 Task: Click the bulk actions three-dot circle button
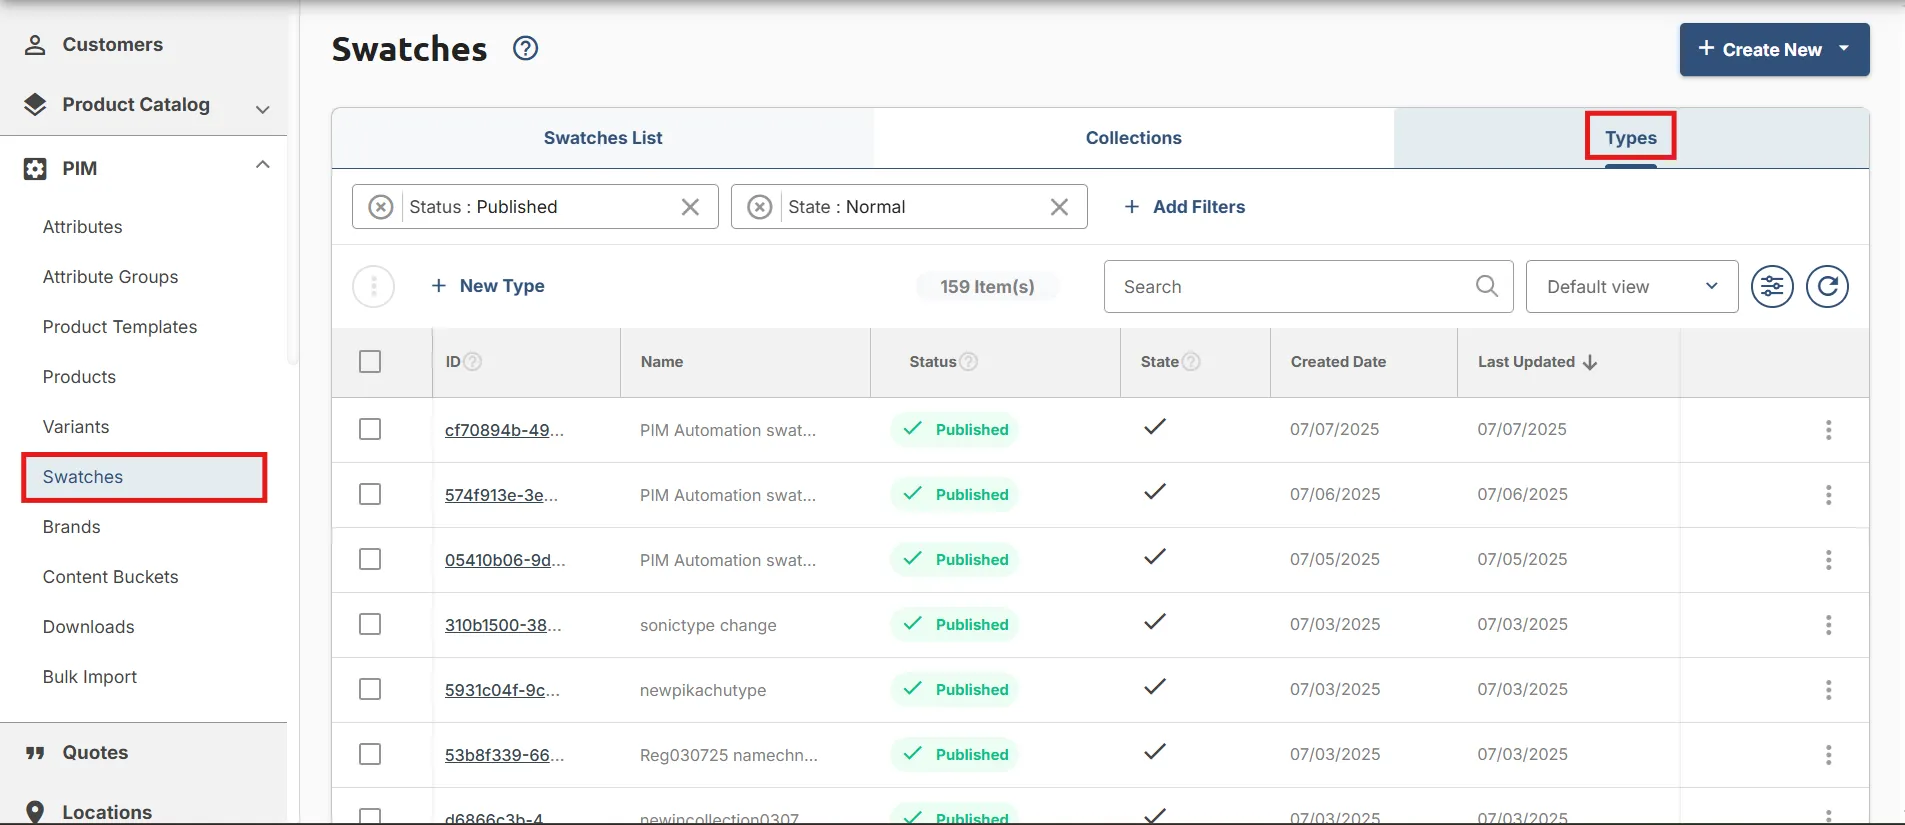(374, 287)
